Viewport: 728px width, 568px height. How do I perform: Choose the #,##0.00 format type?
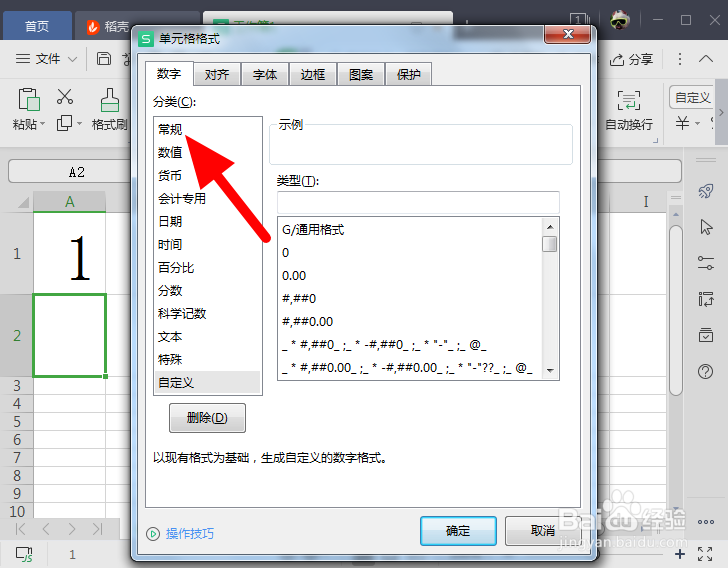coord(410,321)
